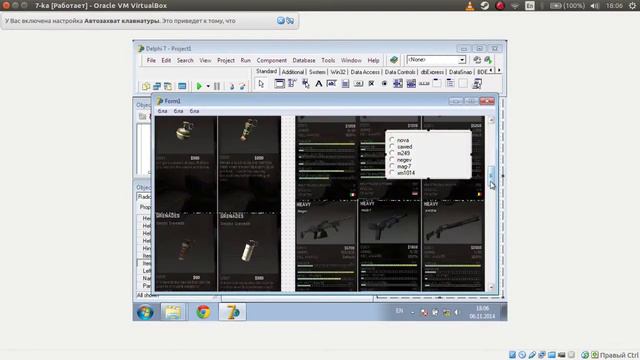Select the xm1014 radio button
Viewport: 640px width, 360px height.
[x=392, y=173]
